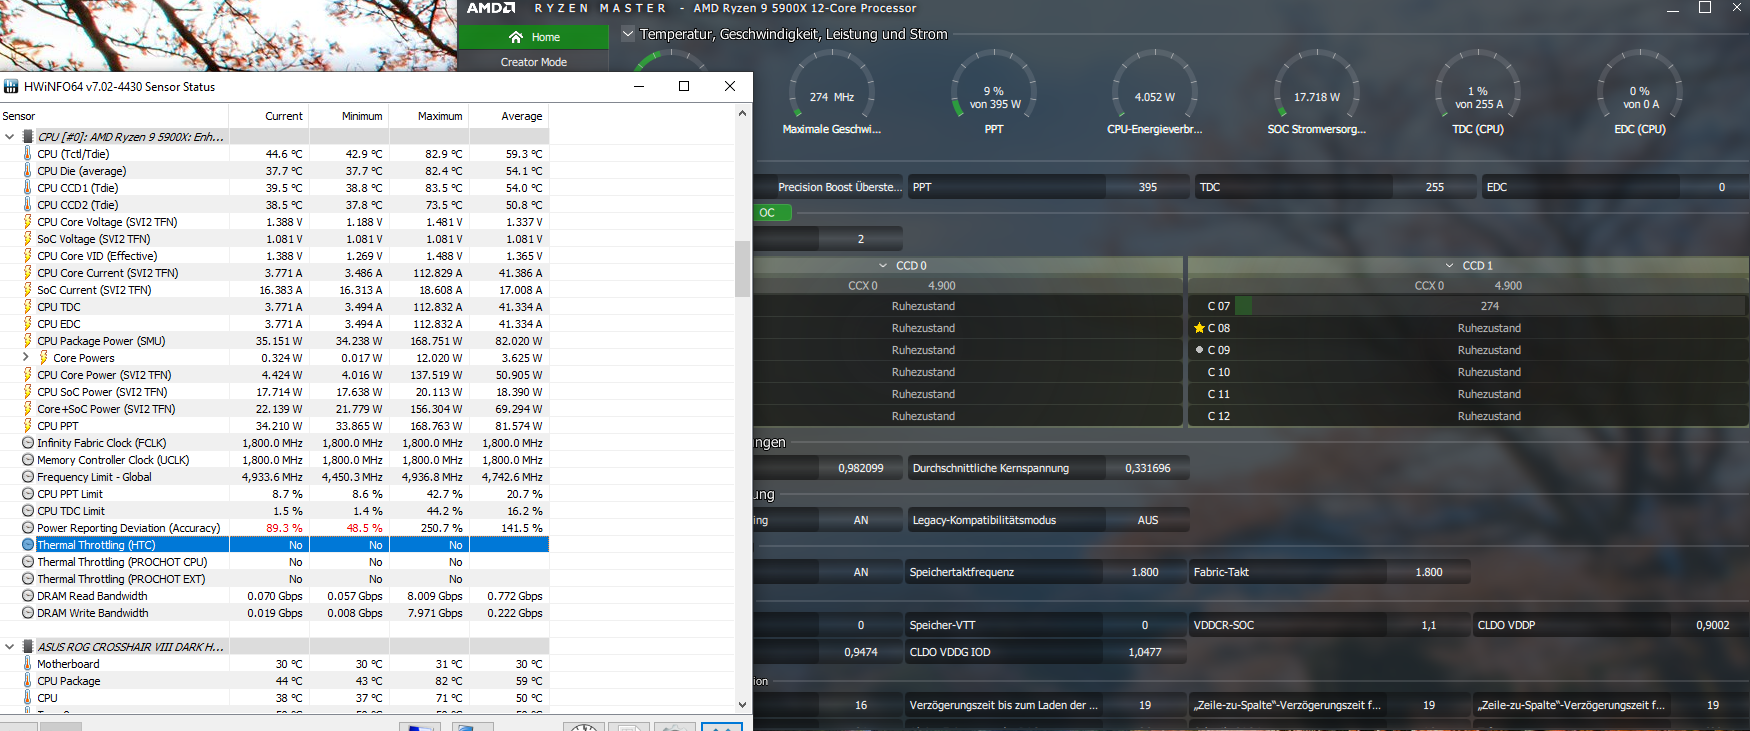
Task: Select core C 11 in CCD 1
Action: click(x=1469, y=394)
